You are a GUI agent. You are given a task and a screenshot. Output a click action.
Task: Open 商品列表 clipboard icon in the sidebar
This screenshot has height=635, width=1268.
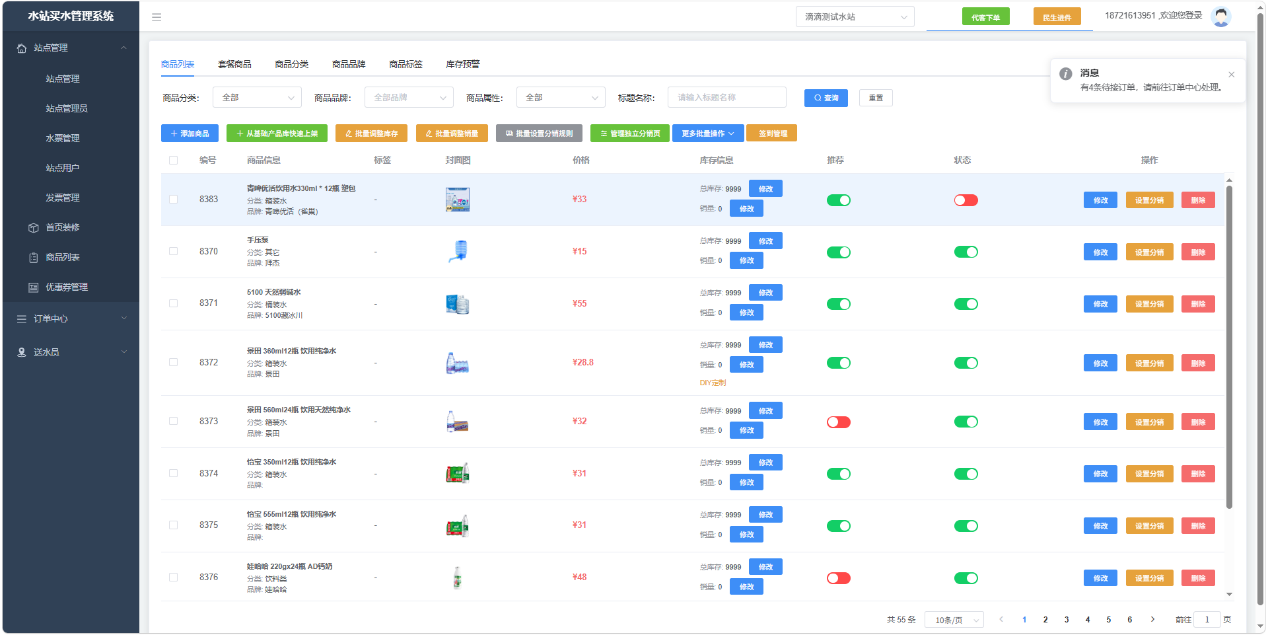click(33, 257)
